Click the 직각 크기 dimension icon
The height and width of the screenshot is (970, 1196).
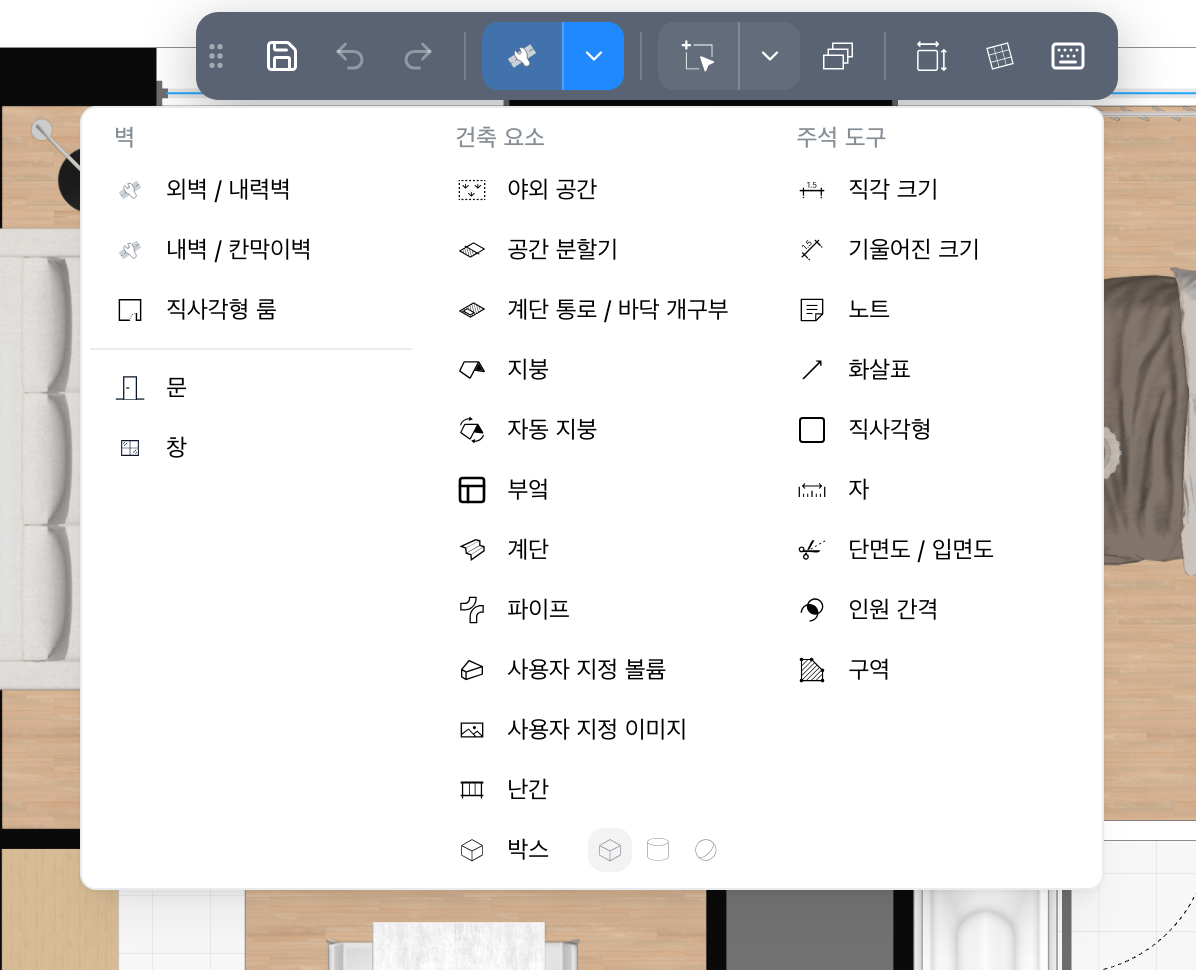[812, 189]
